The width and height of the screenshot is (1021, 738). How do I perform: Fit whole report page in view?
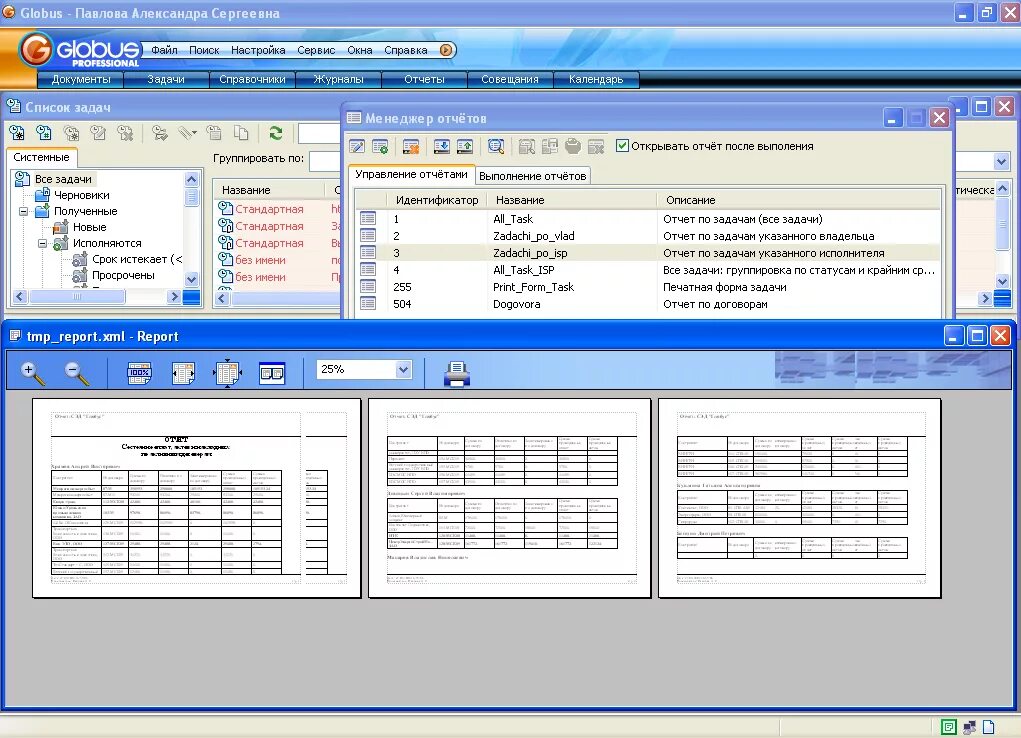click(x=227, y=373)
